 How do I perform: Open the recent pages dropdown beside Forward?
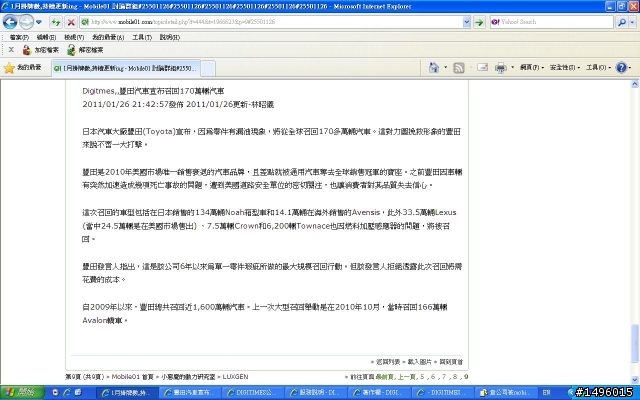point(39,22)
